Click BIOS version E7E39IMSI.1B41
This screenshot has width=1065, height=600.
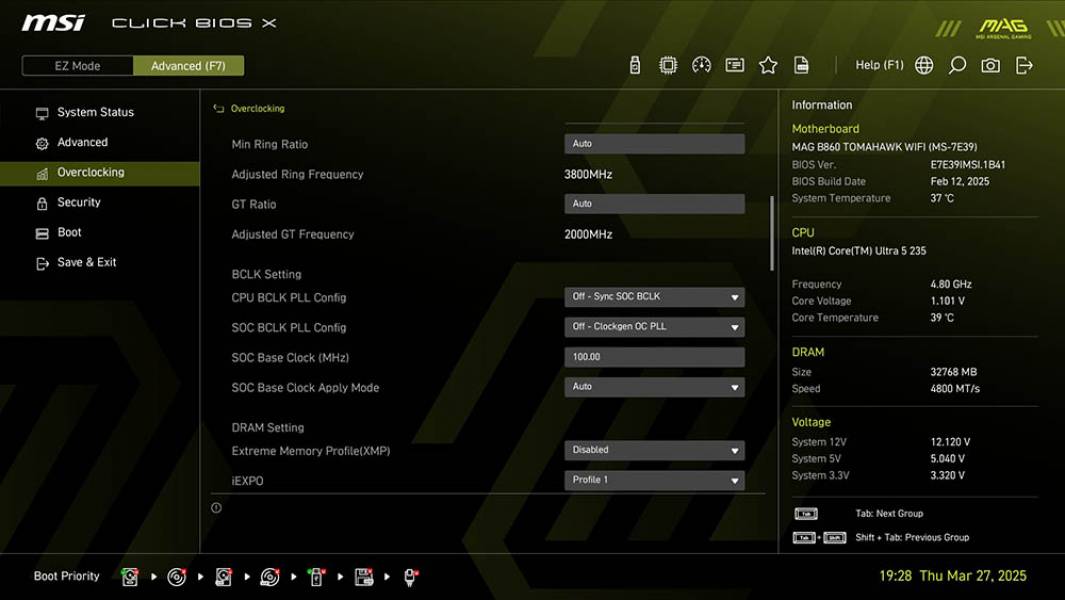point(968,164)
